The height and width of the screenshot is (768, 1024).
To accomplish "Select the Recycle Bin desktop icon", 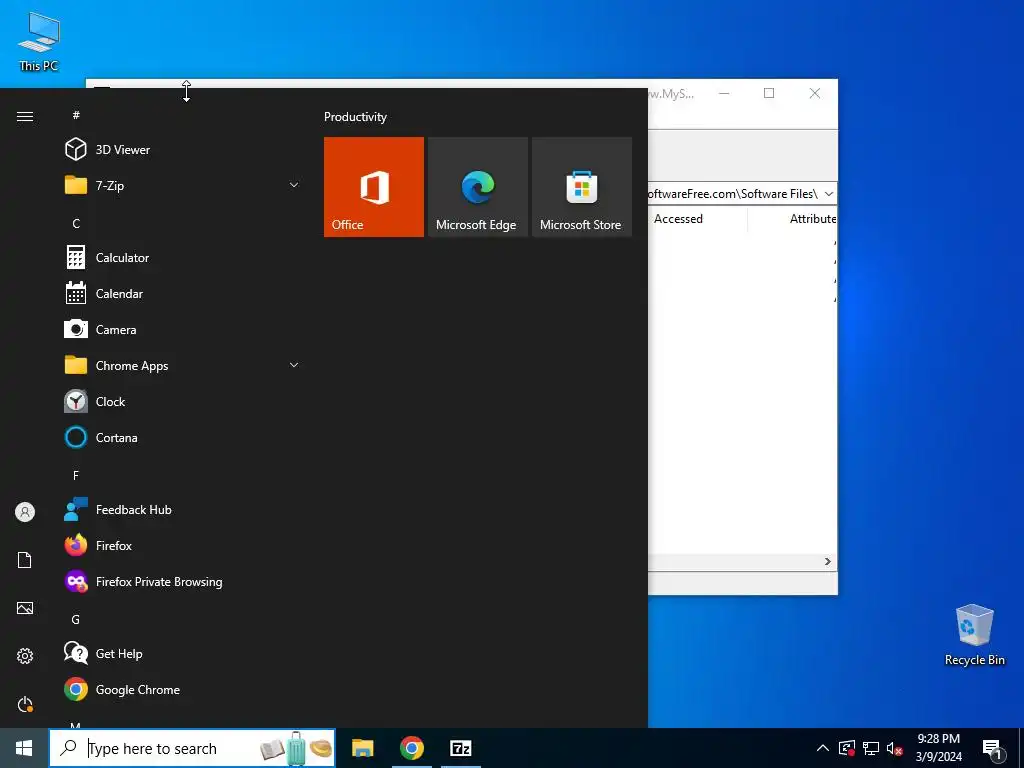I will click(x=974, y=635).
